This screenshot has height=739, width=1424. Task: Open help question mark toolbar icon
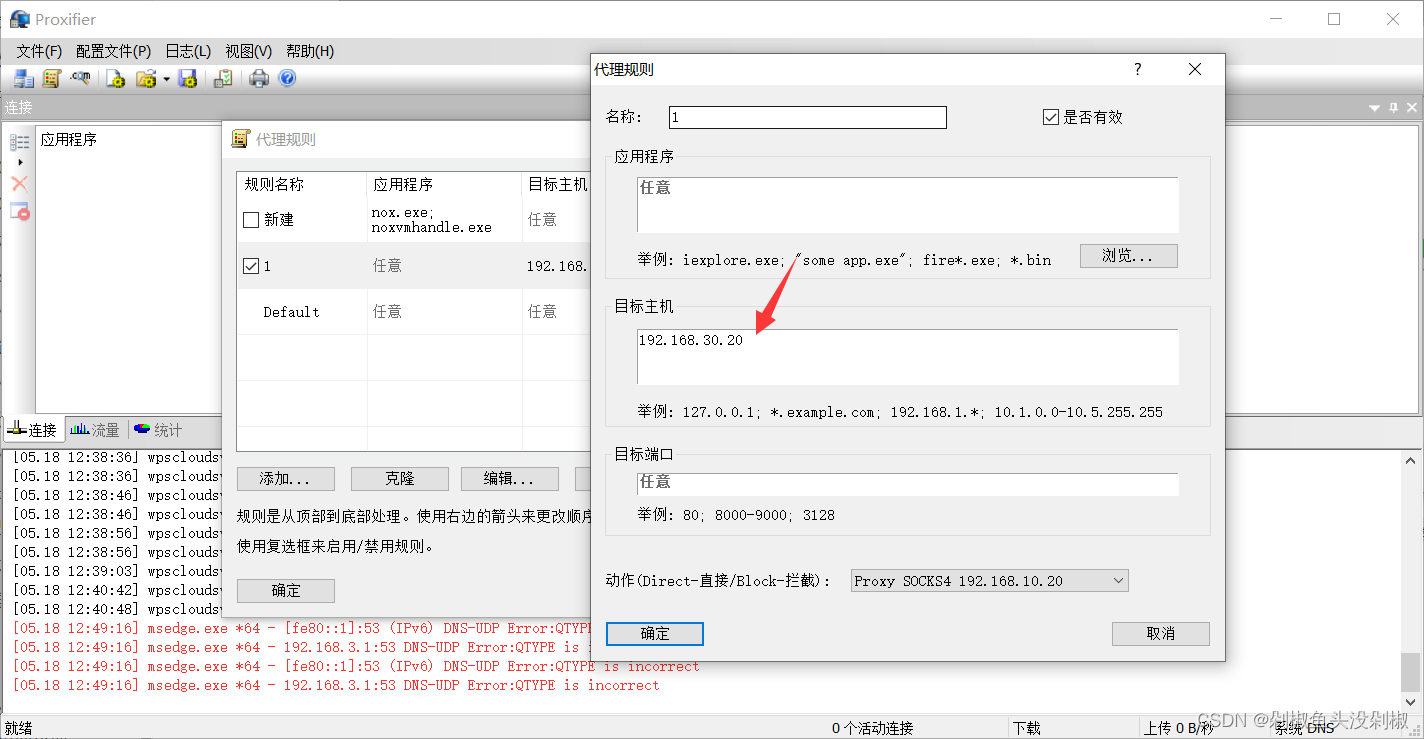tap(287, 78)
